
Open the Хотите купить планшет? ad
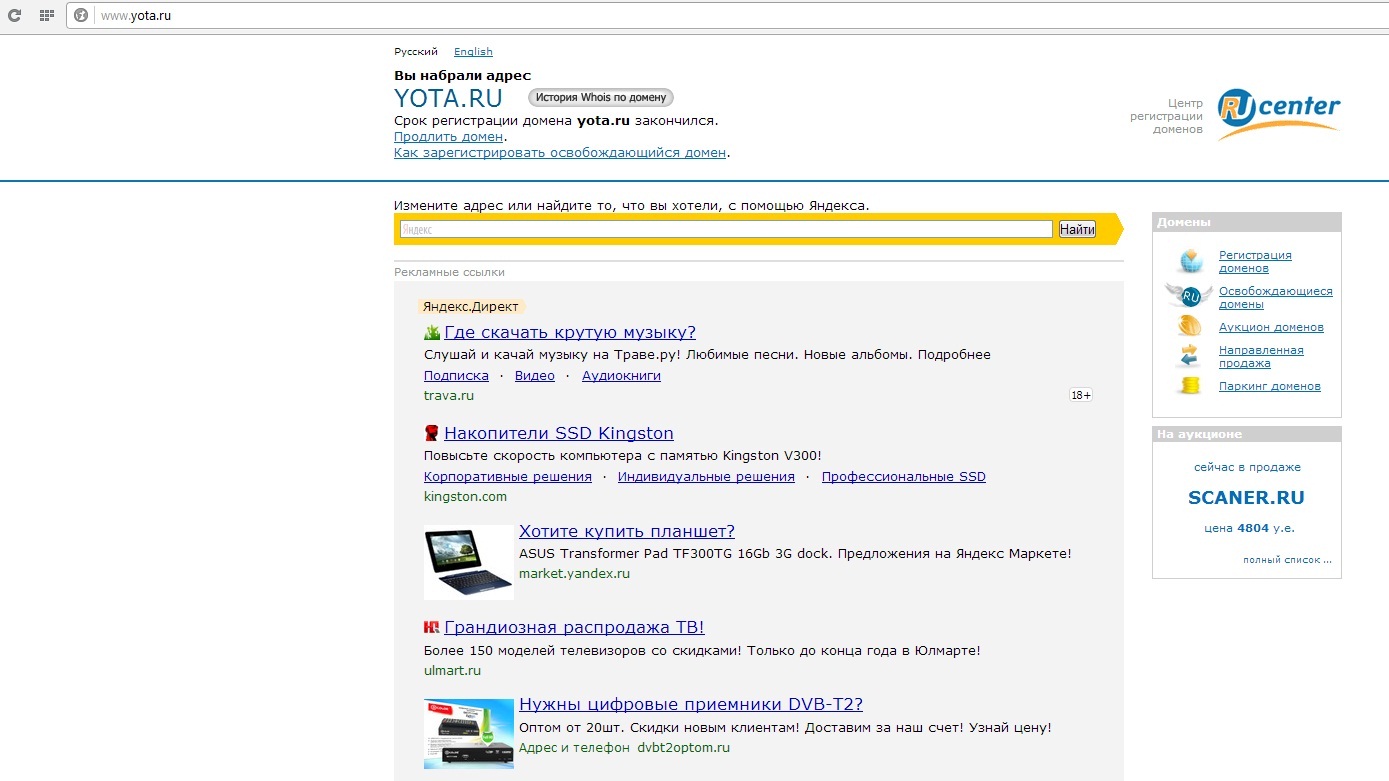(x=627, y=531)
